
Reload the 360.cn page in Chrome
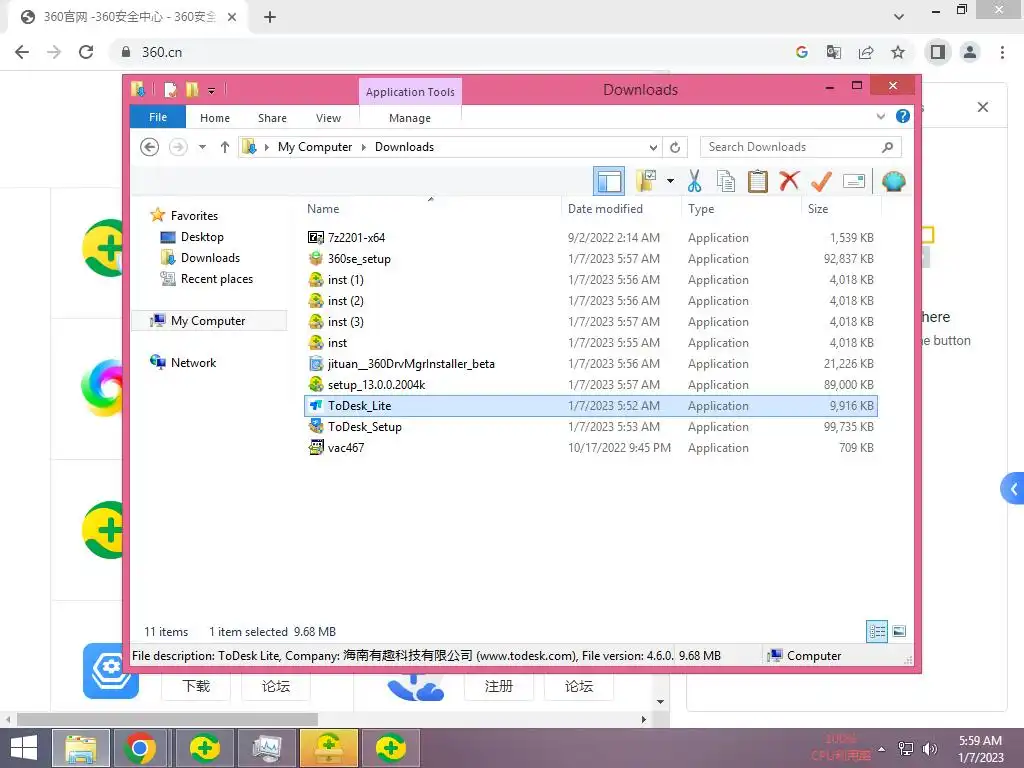86,52
